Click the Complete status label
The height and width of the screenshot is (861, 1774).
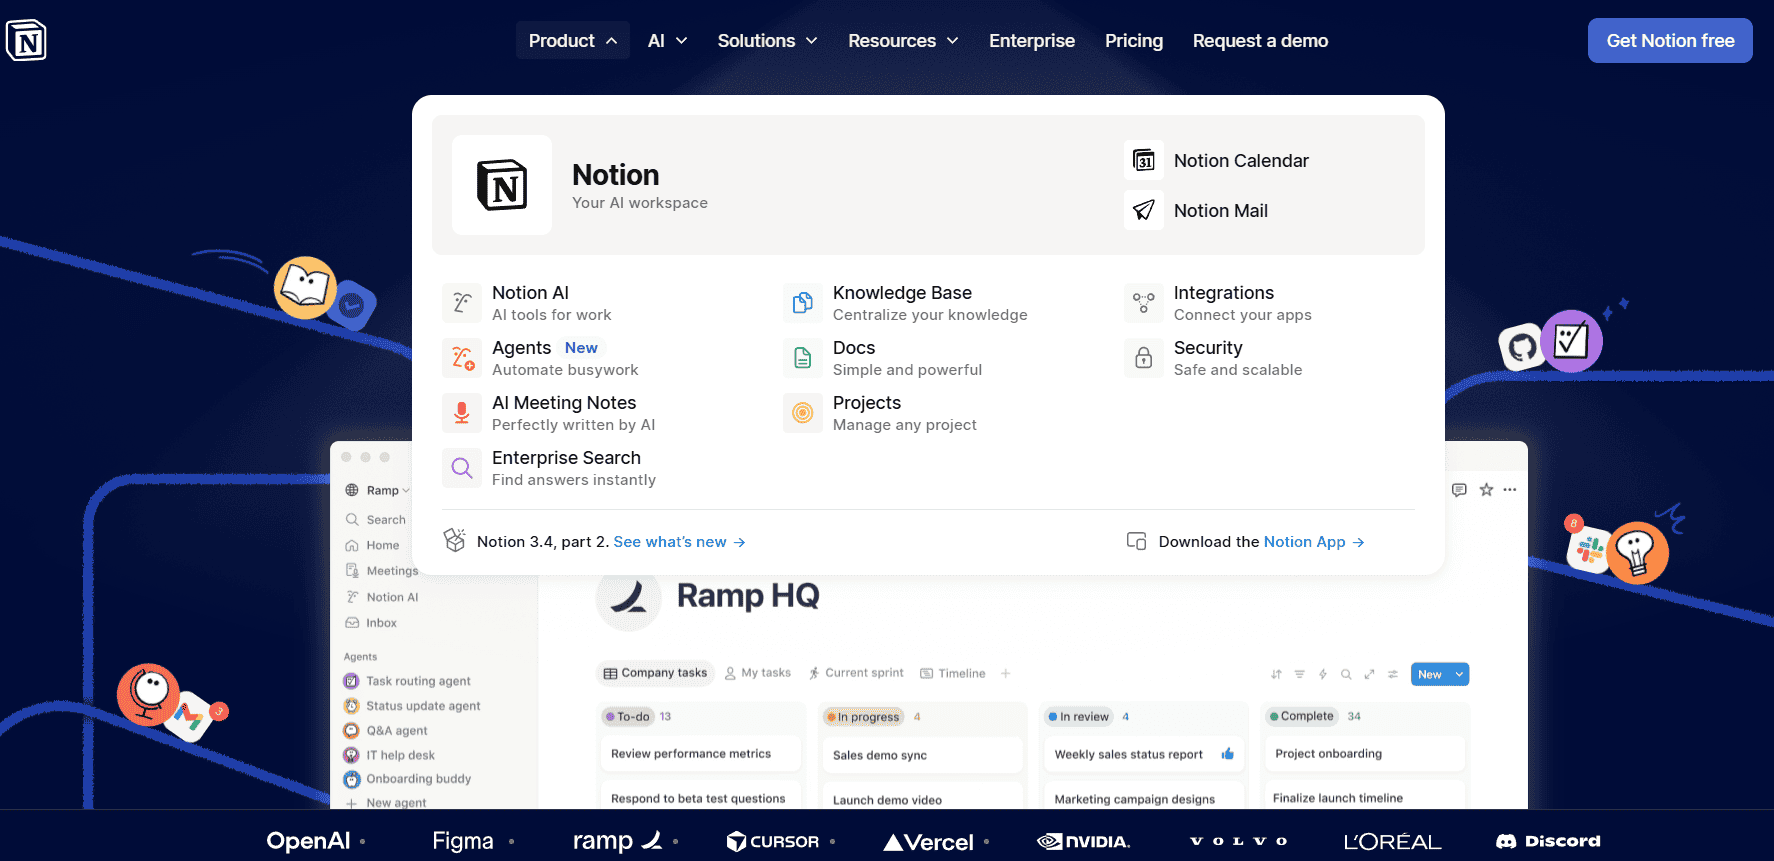(x=1302, y=716)
